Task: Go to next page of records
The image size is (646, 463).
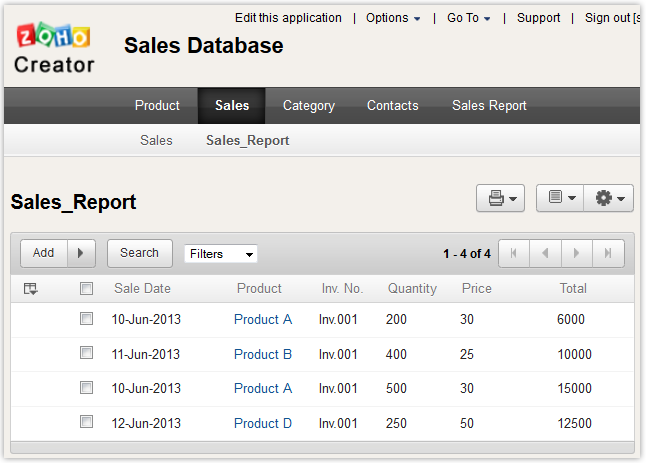Action: [x=577, y=254]
